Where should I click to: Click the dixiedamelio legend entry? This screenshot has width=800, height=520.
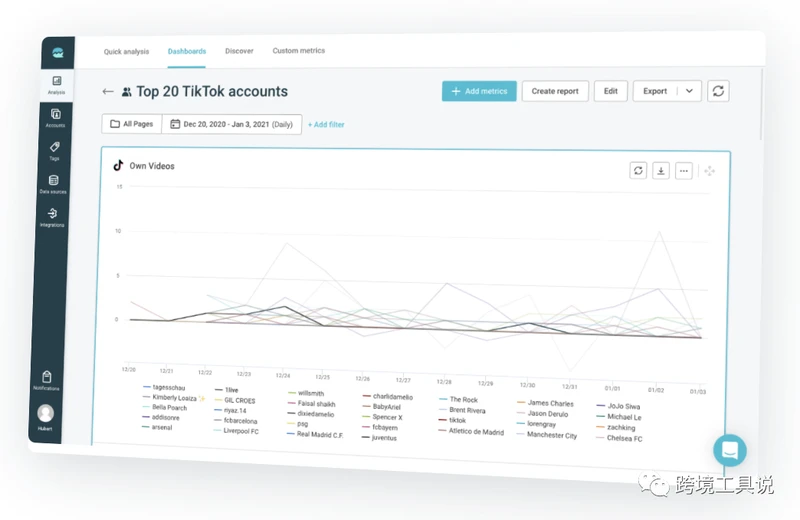pos(311,414)
